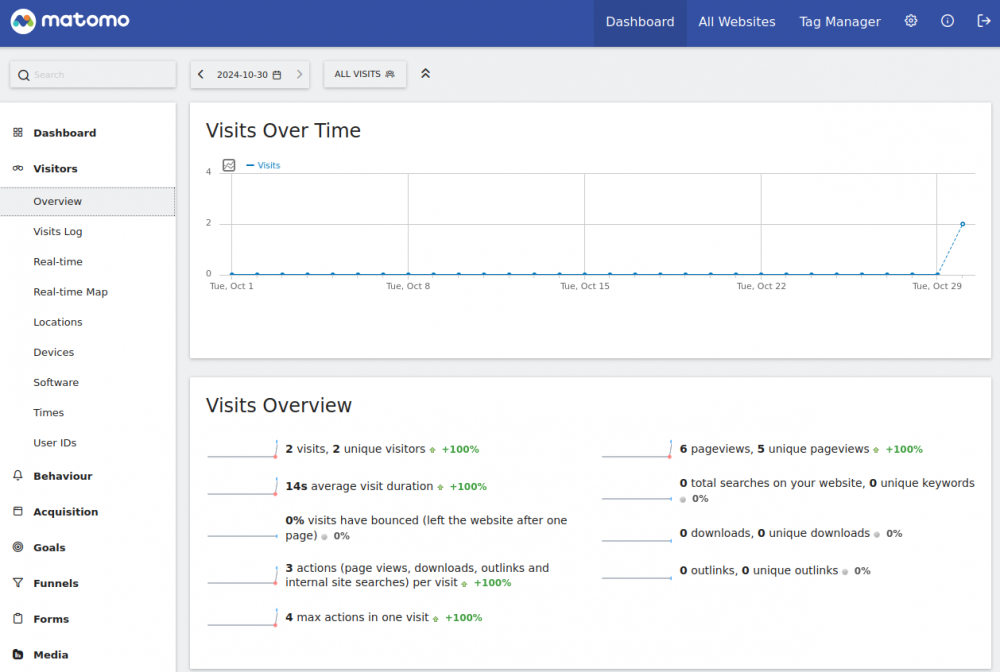Click the visits sparkline graph
Image resolution: width=1000 pixels, height=672 pixels.
tap(242, 450)
